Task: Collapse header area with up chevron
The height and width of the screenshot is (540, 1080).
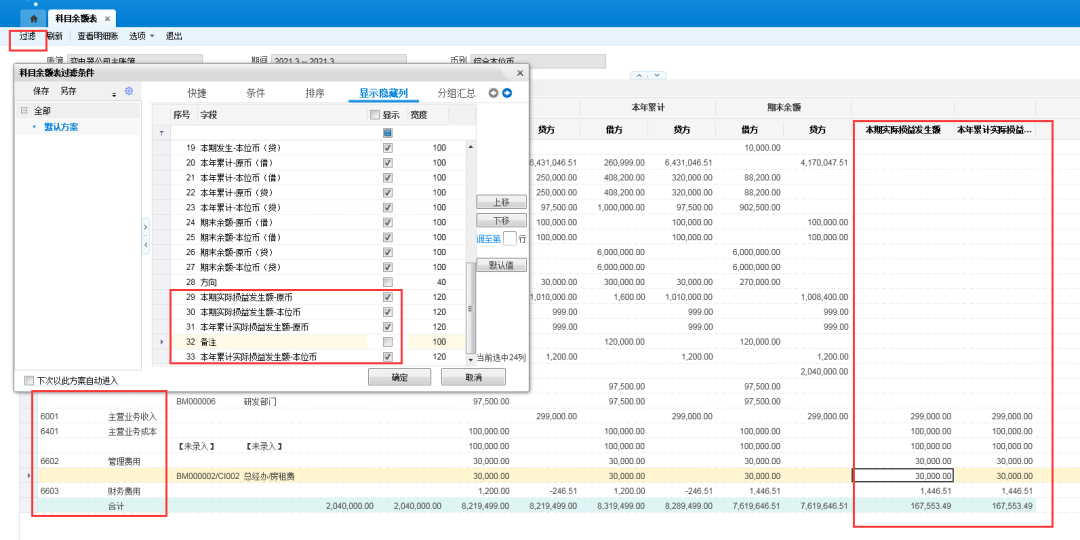Action: click(640, 75)
